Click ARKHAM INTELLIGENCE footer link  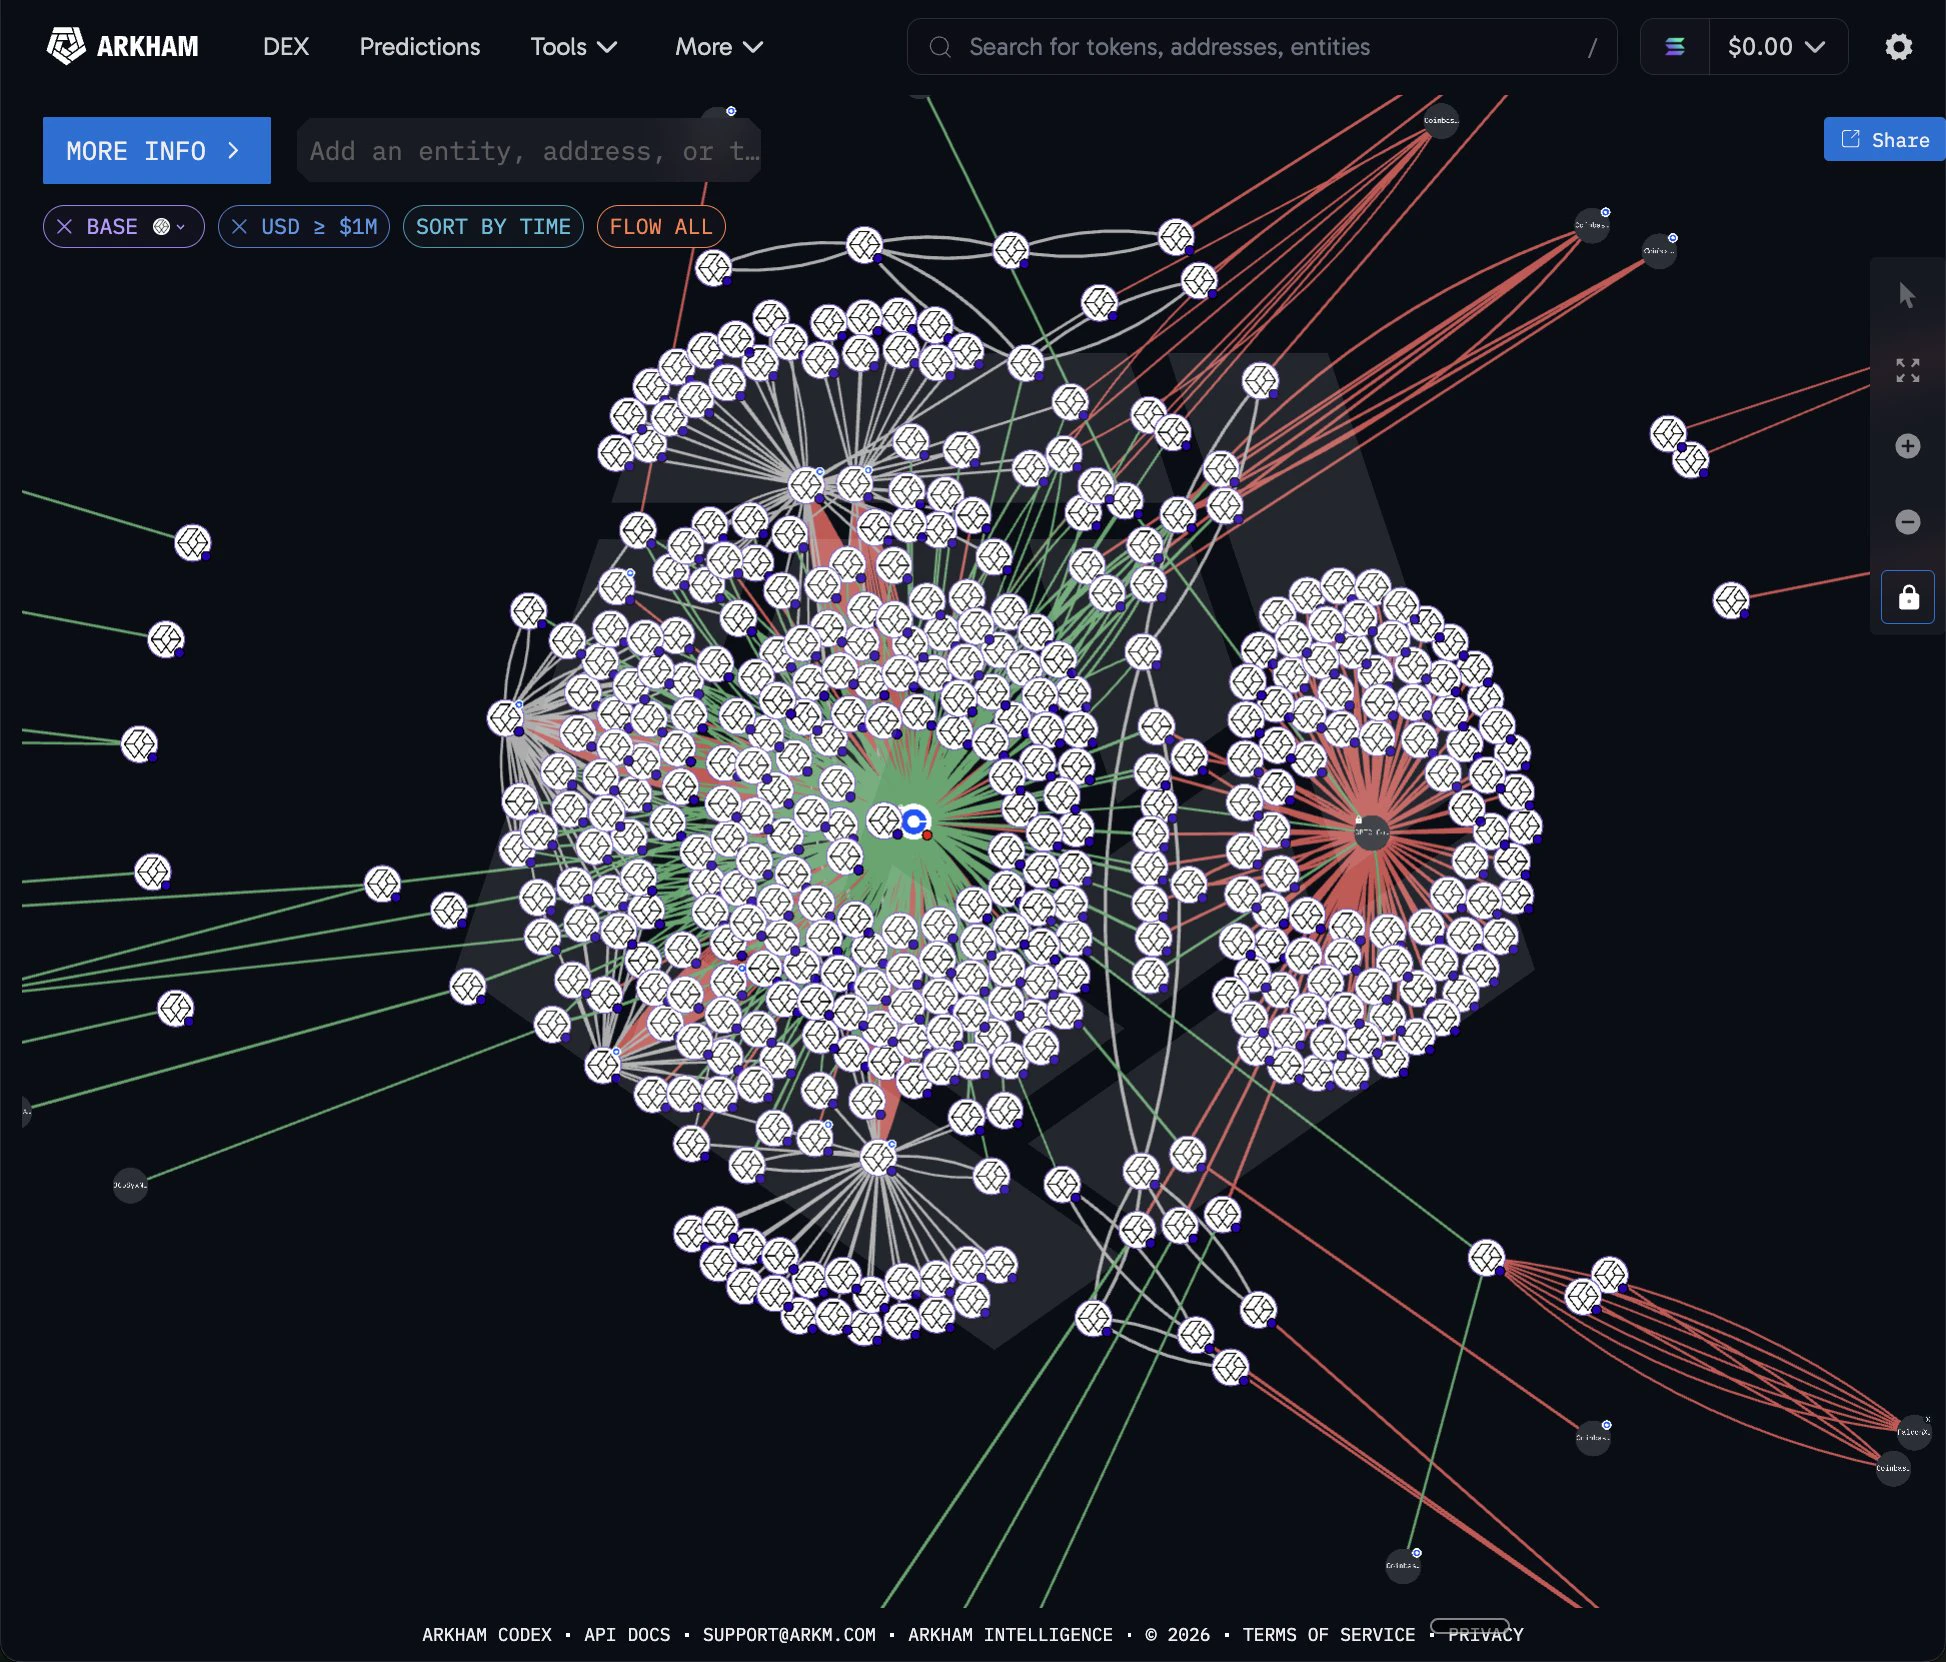pyautogui.click(x=1010, y=1634)
